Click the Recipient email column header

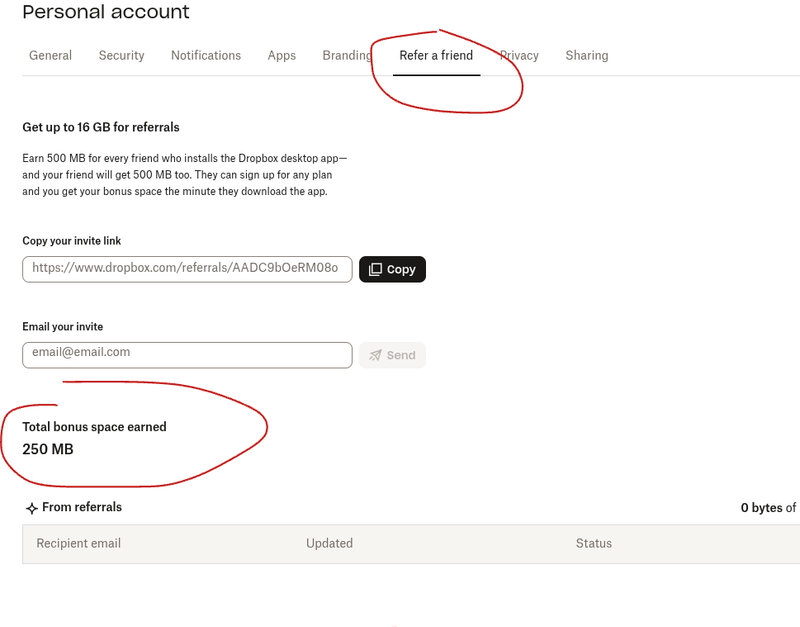tap(79, 543)
